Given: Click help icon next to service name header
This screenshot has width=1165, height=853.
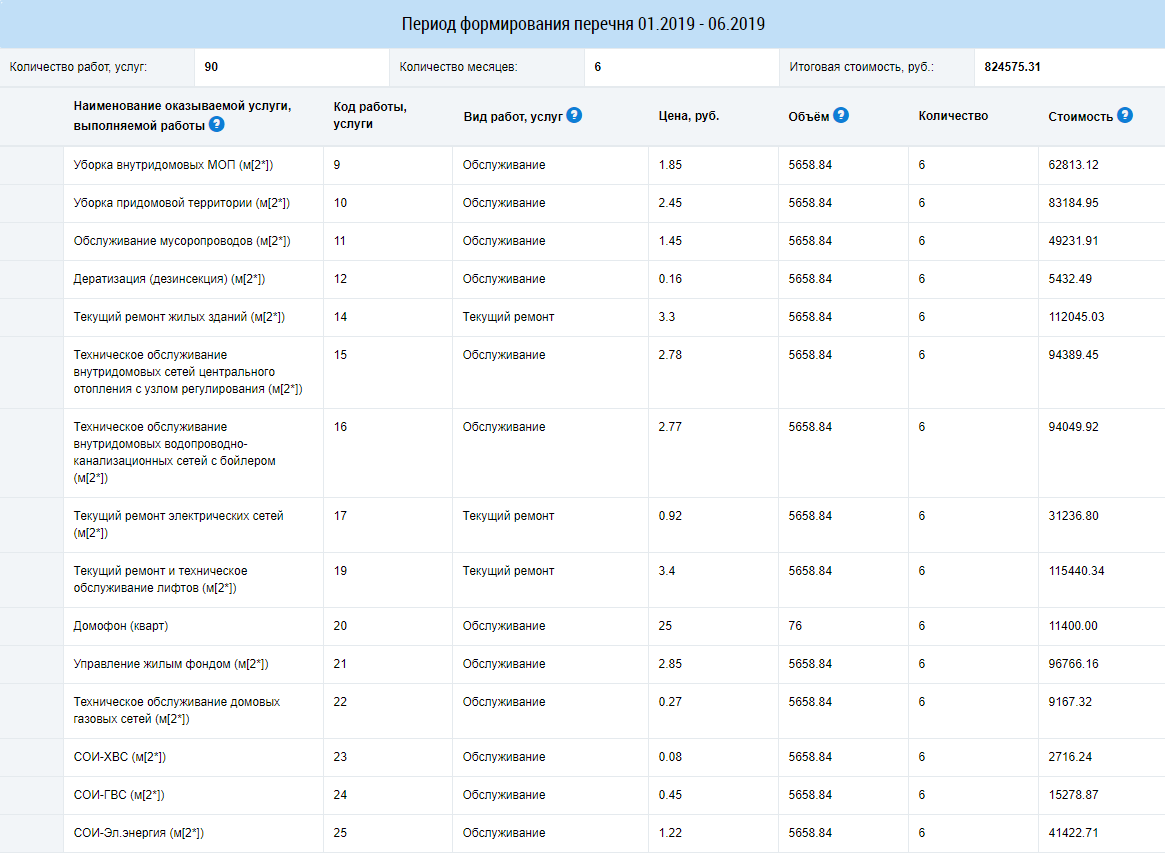Looking at the screenshot, I should pos(217,125).
